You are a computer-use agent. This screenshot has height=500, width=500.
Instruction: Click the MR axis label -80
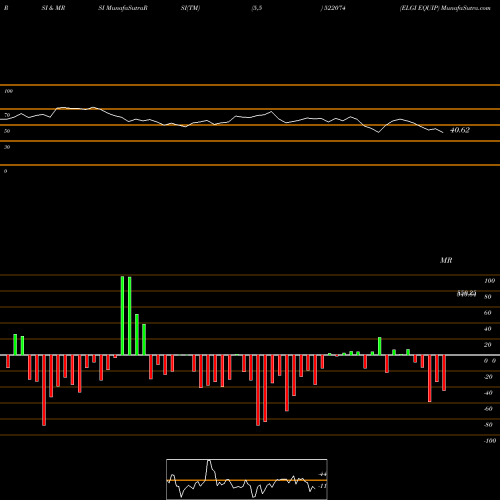point(488,425)
